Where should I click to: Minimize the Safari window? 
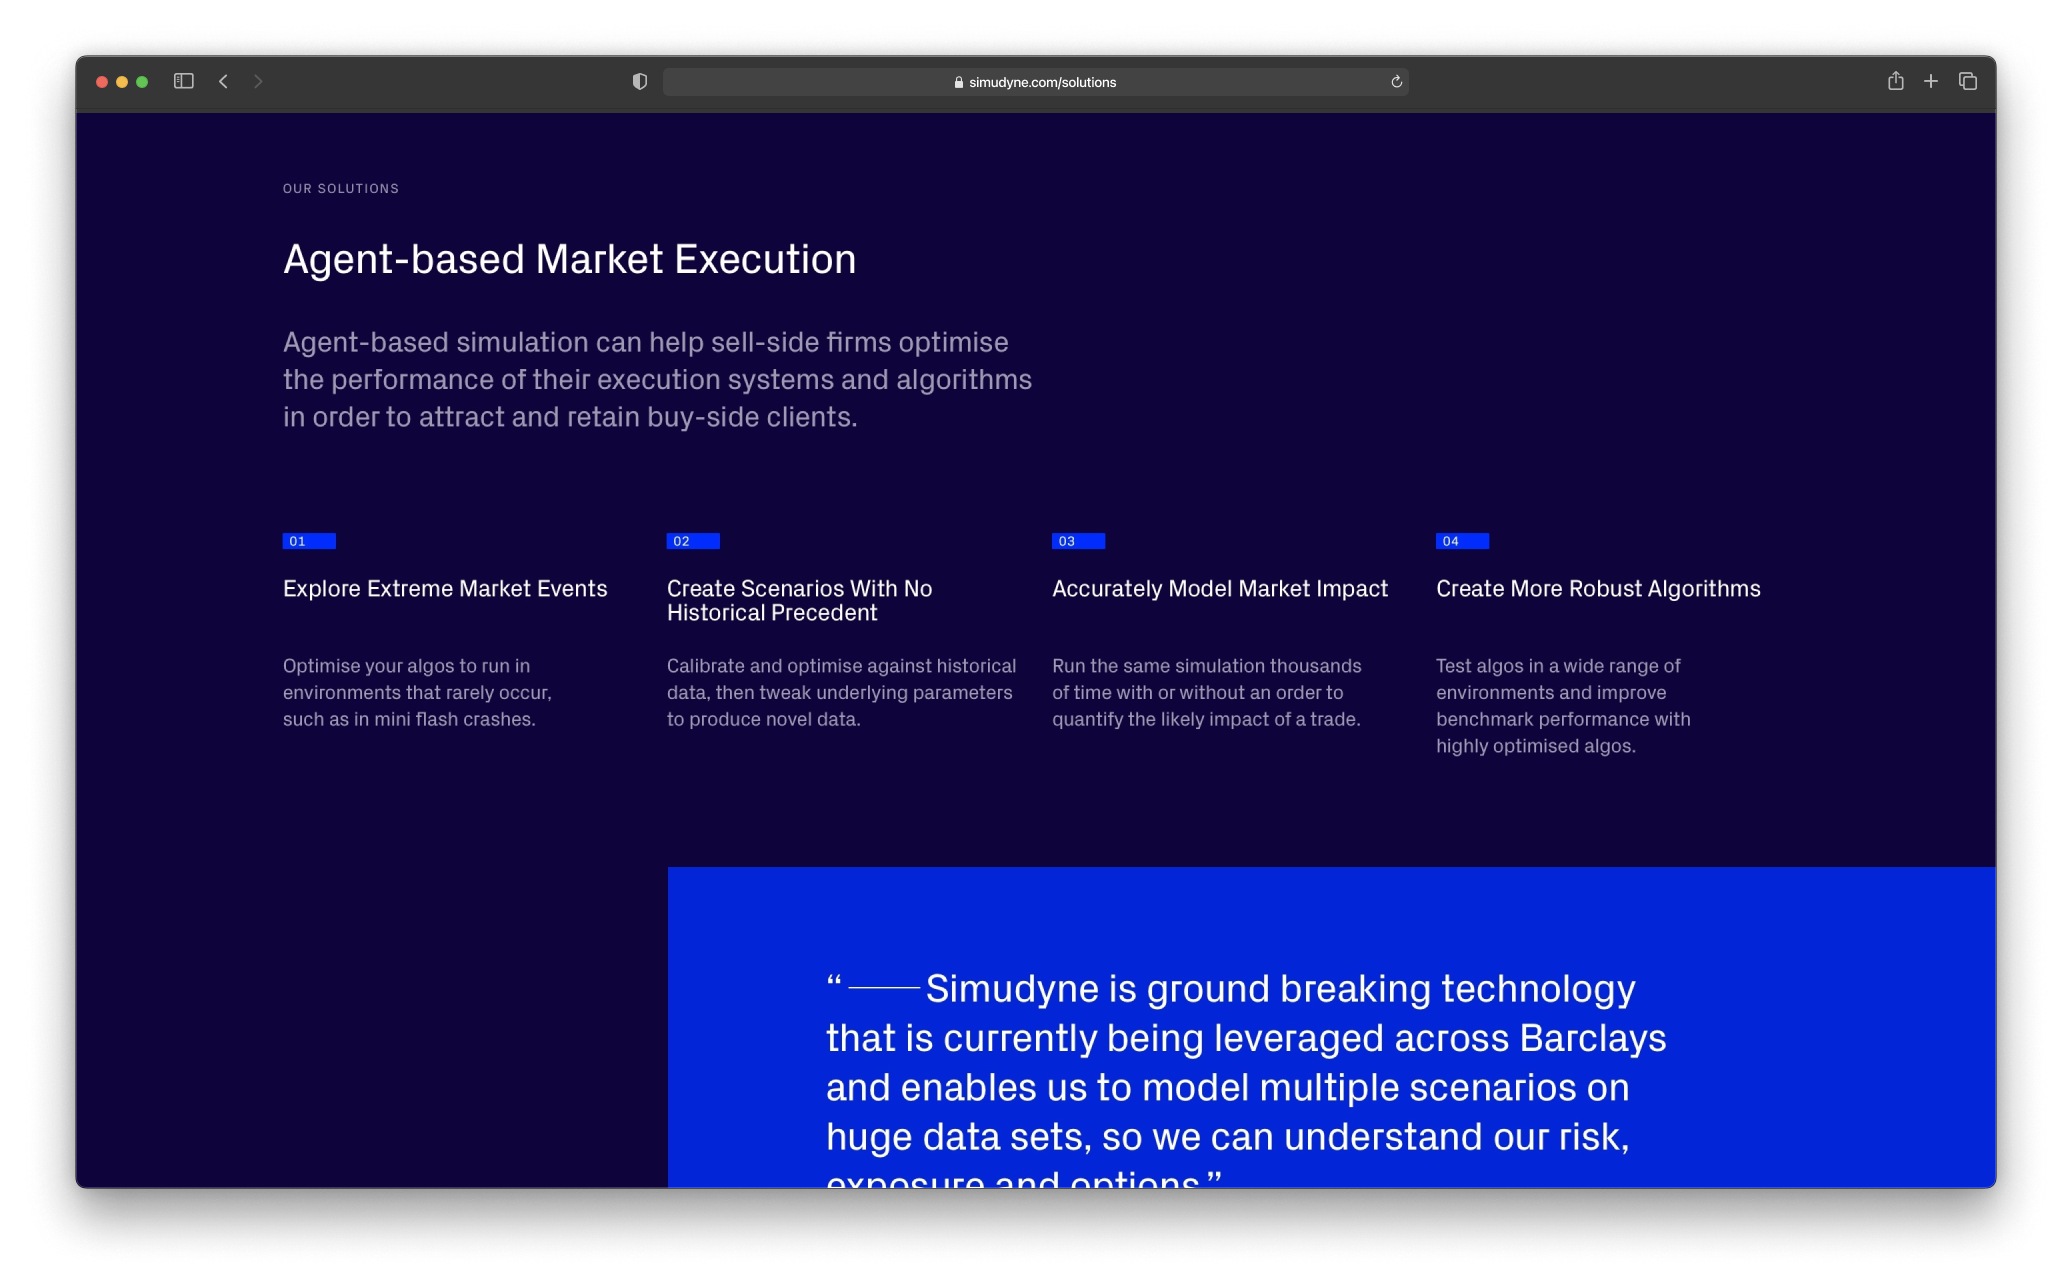tap(122, 82)
